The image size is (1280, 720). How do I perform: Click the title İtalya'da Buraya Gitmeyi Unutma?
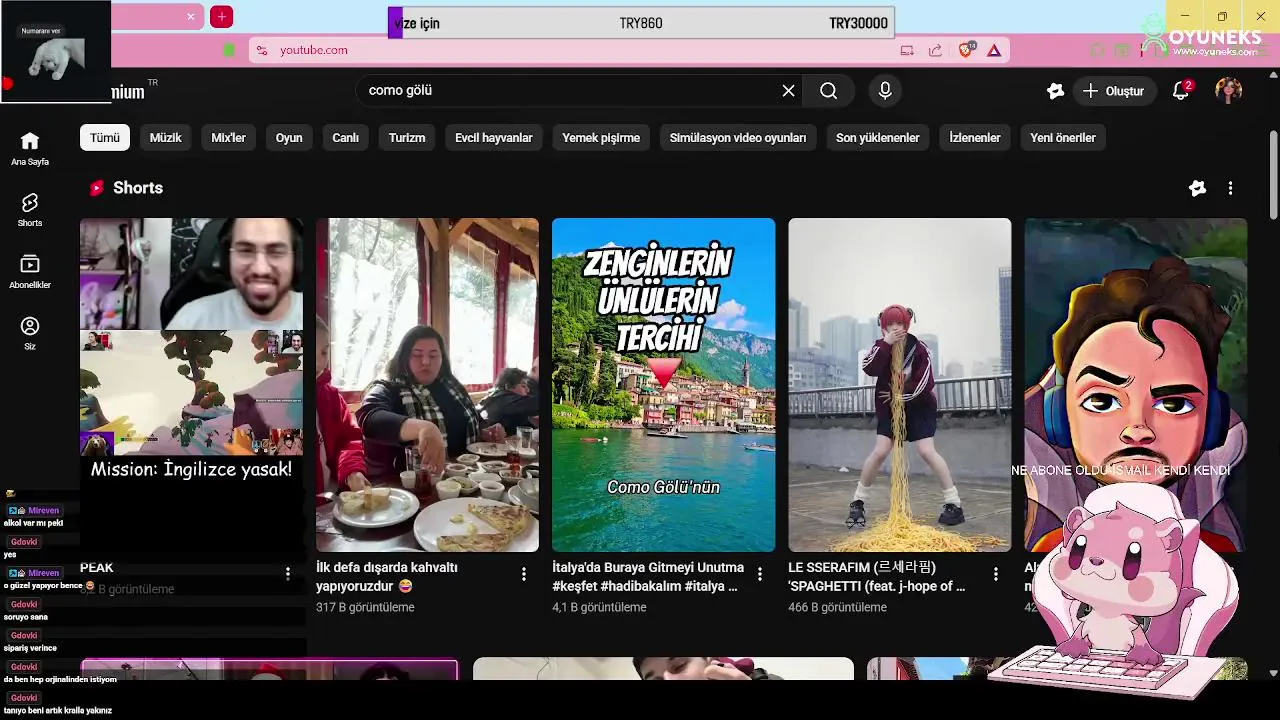tap(648, 577)
